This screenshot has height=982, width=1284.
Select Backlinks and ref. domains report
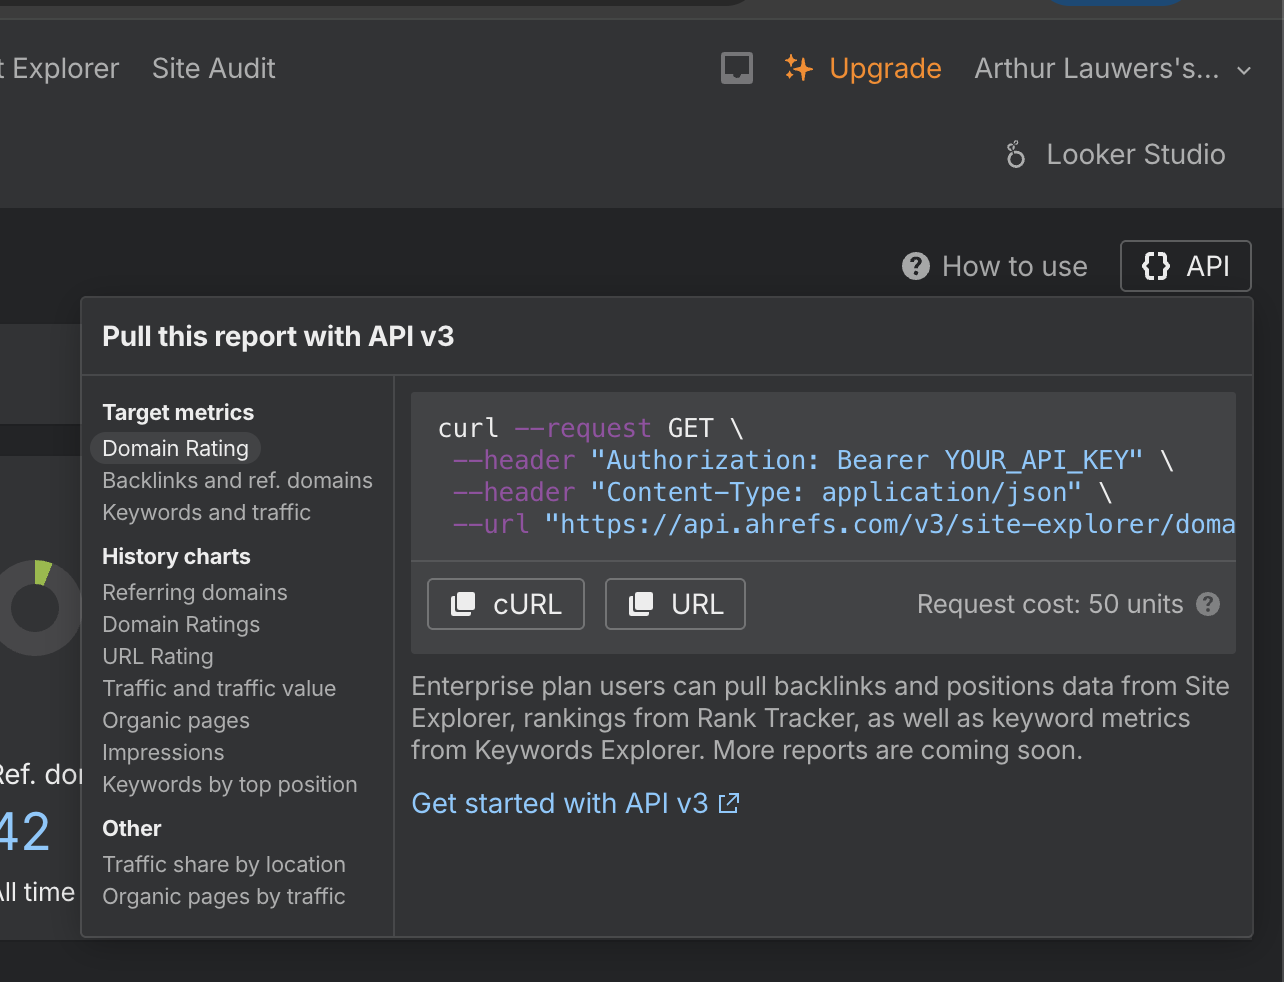click(x=237, y=480)
